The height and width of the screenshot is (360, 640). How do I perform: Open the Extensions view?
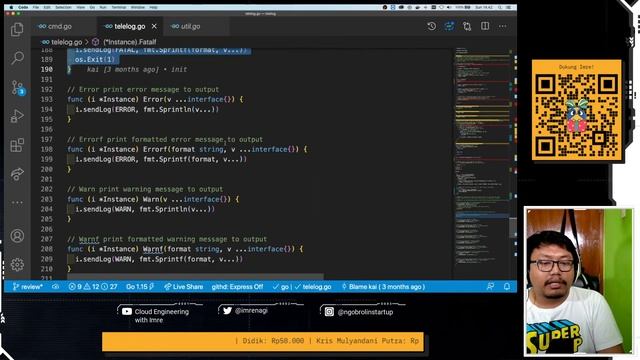click(x=17, y=145)
